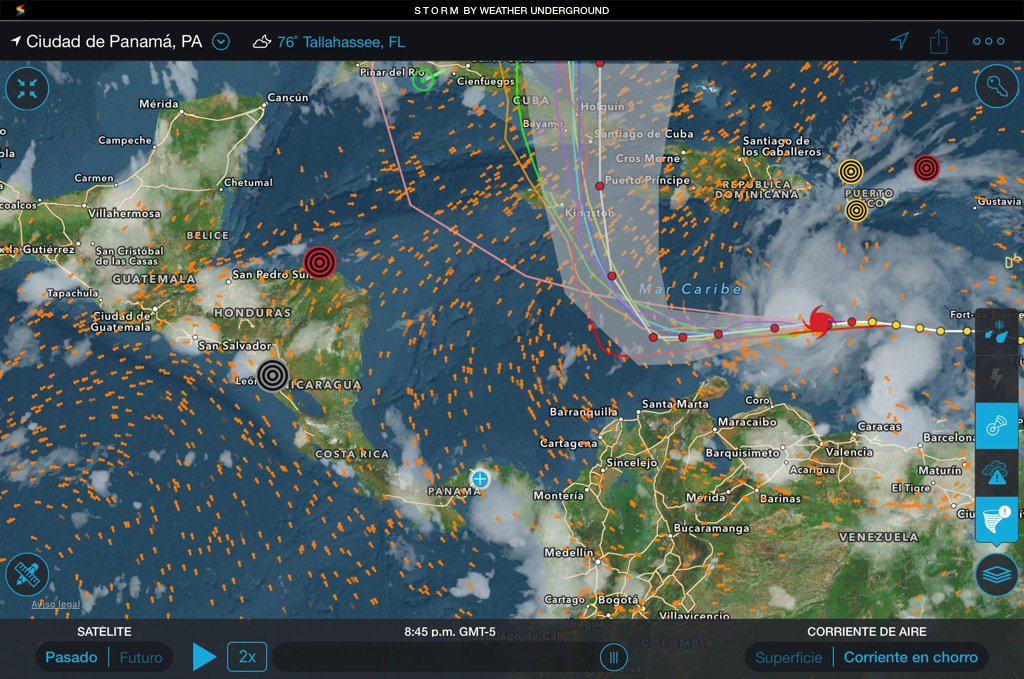Click the Bogotá city label
The height and width of the screenshot is (679, 1024).
tap(618, 599)
